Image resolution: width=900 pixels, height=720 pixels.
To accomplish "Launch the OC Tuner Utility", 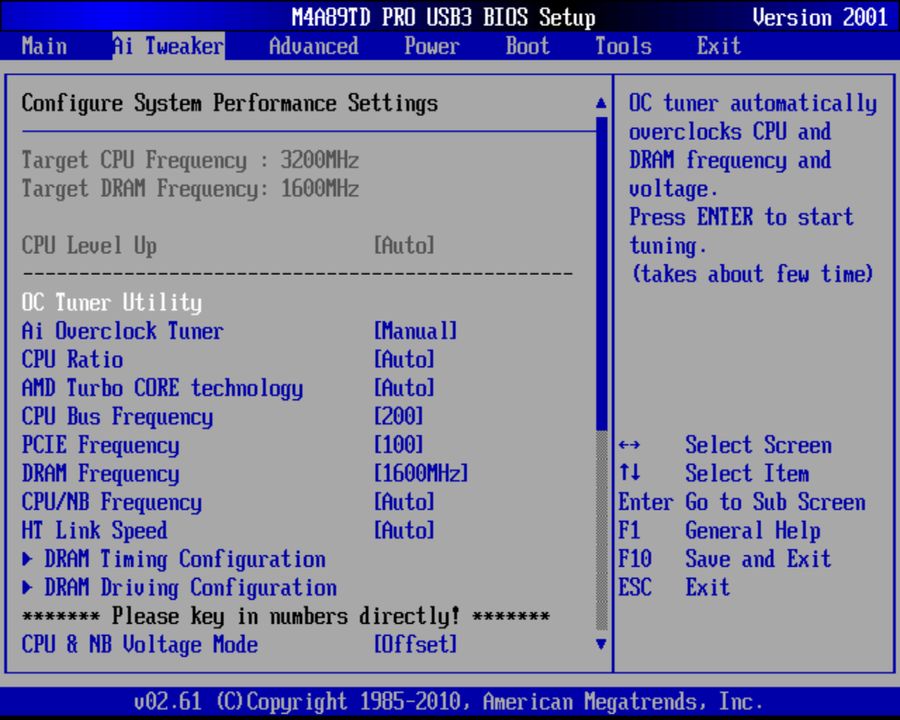I will click(x=110, y=302).
